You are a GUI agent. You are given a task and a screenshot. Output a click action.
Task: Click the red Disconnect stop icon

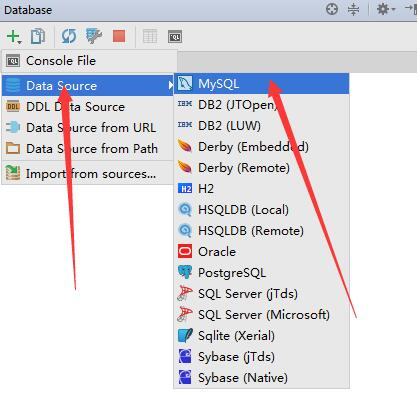click(x=119, y=36)
